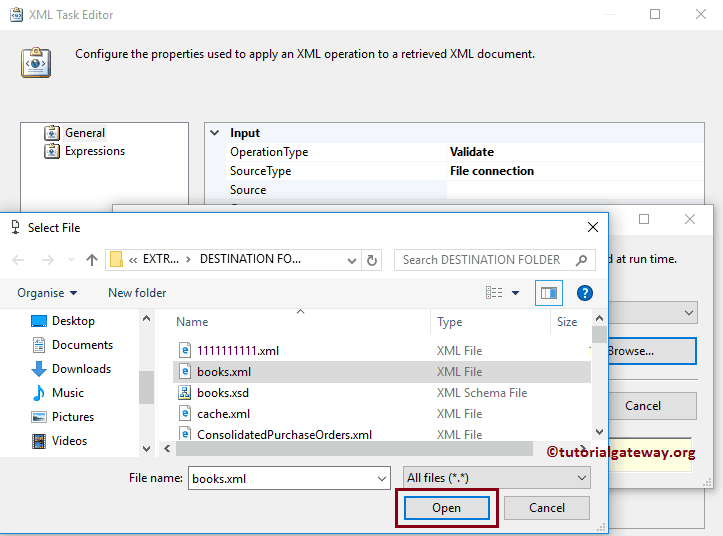Click Browse... in File Connection Manager window
The image size is (723, 536).
click(x=652, y=351)
